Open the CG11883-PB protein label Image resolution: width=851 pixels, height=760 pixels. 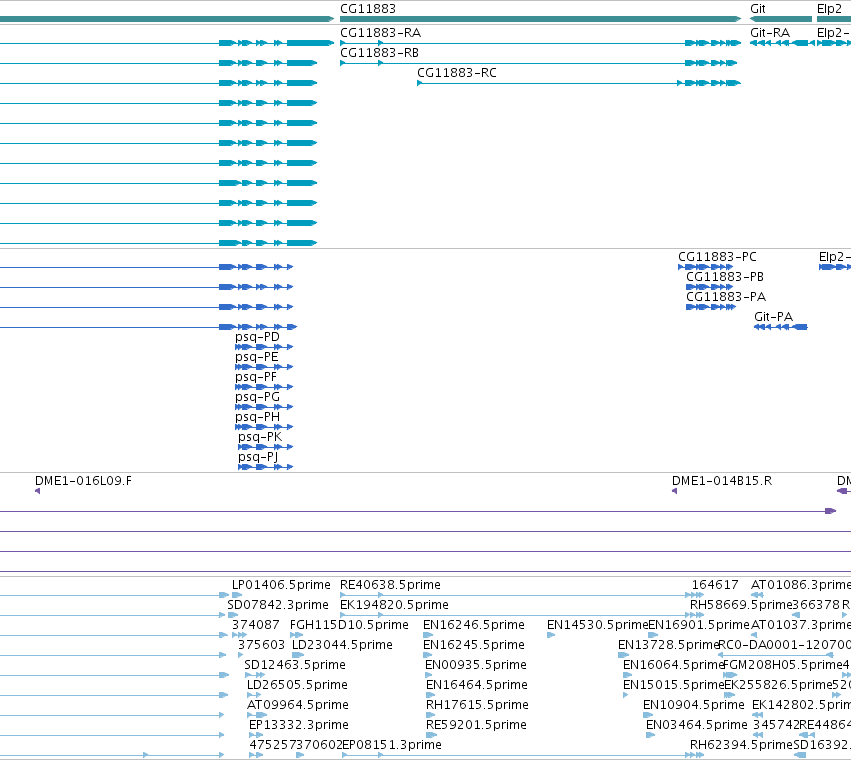(x=725, y=277)
